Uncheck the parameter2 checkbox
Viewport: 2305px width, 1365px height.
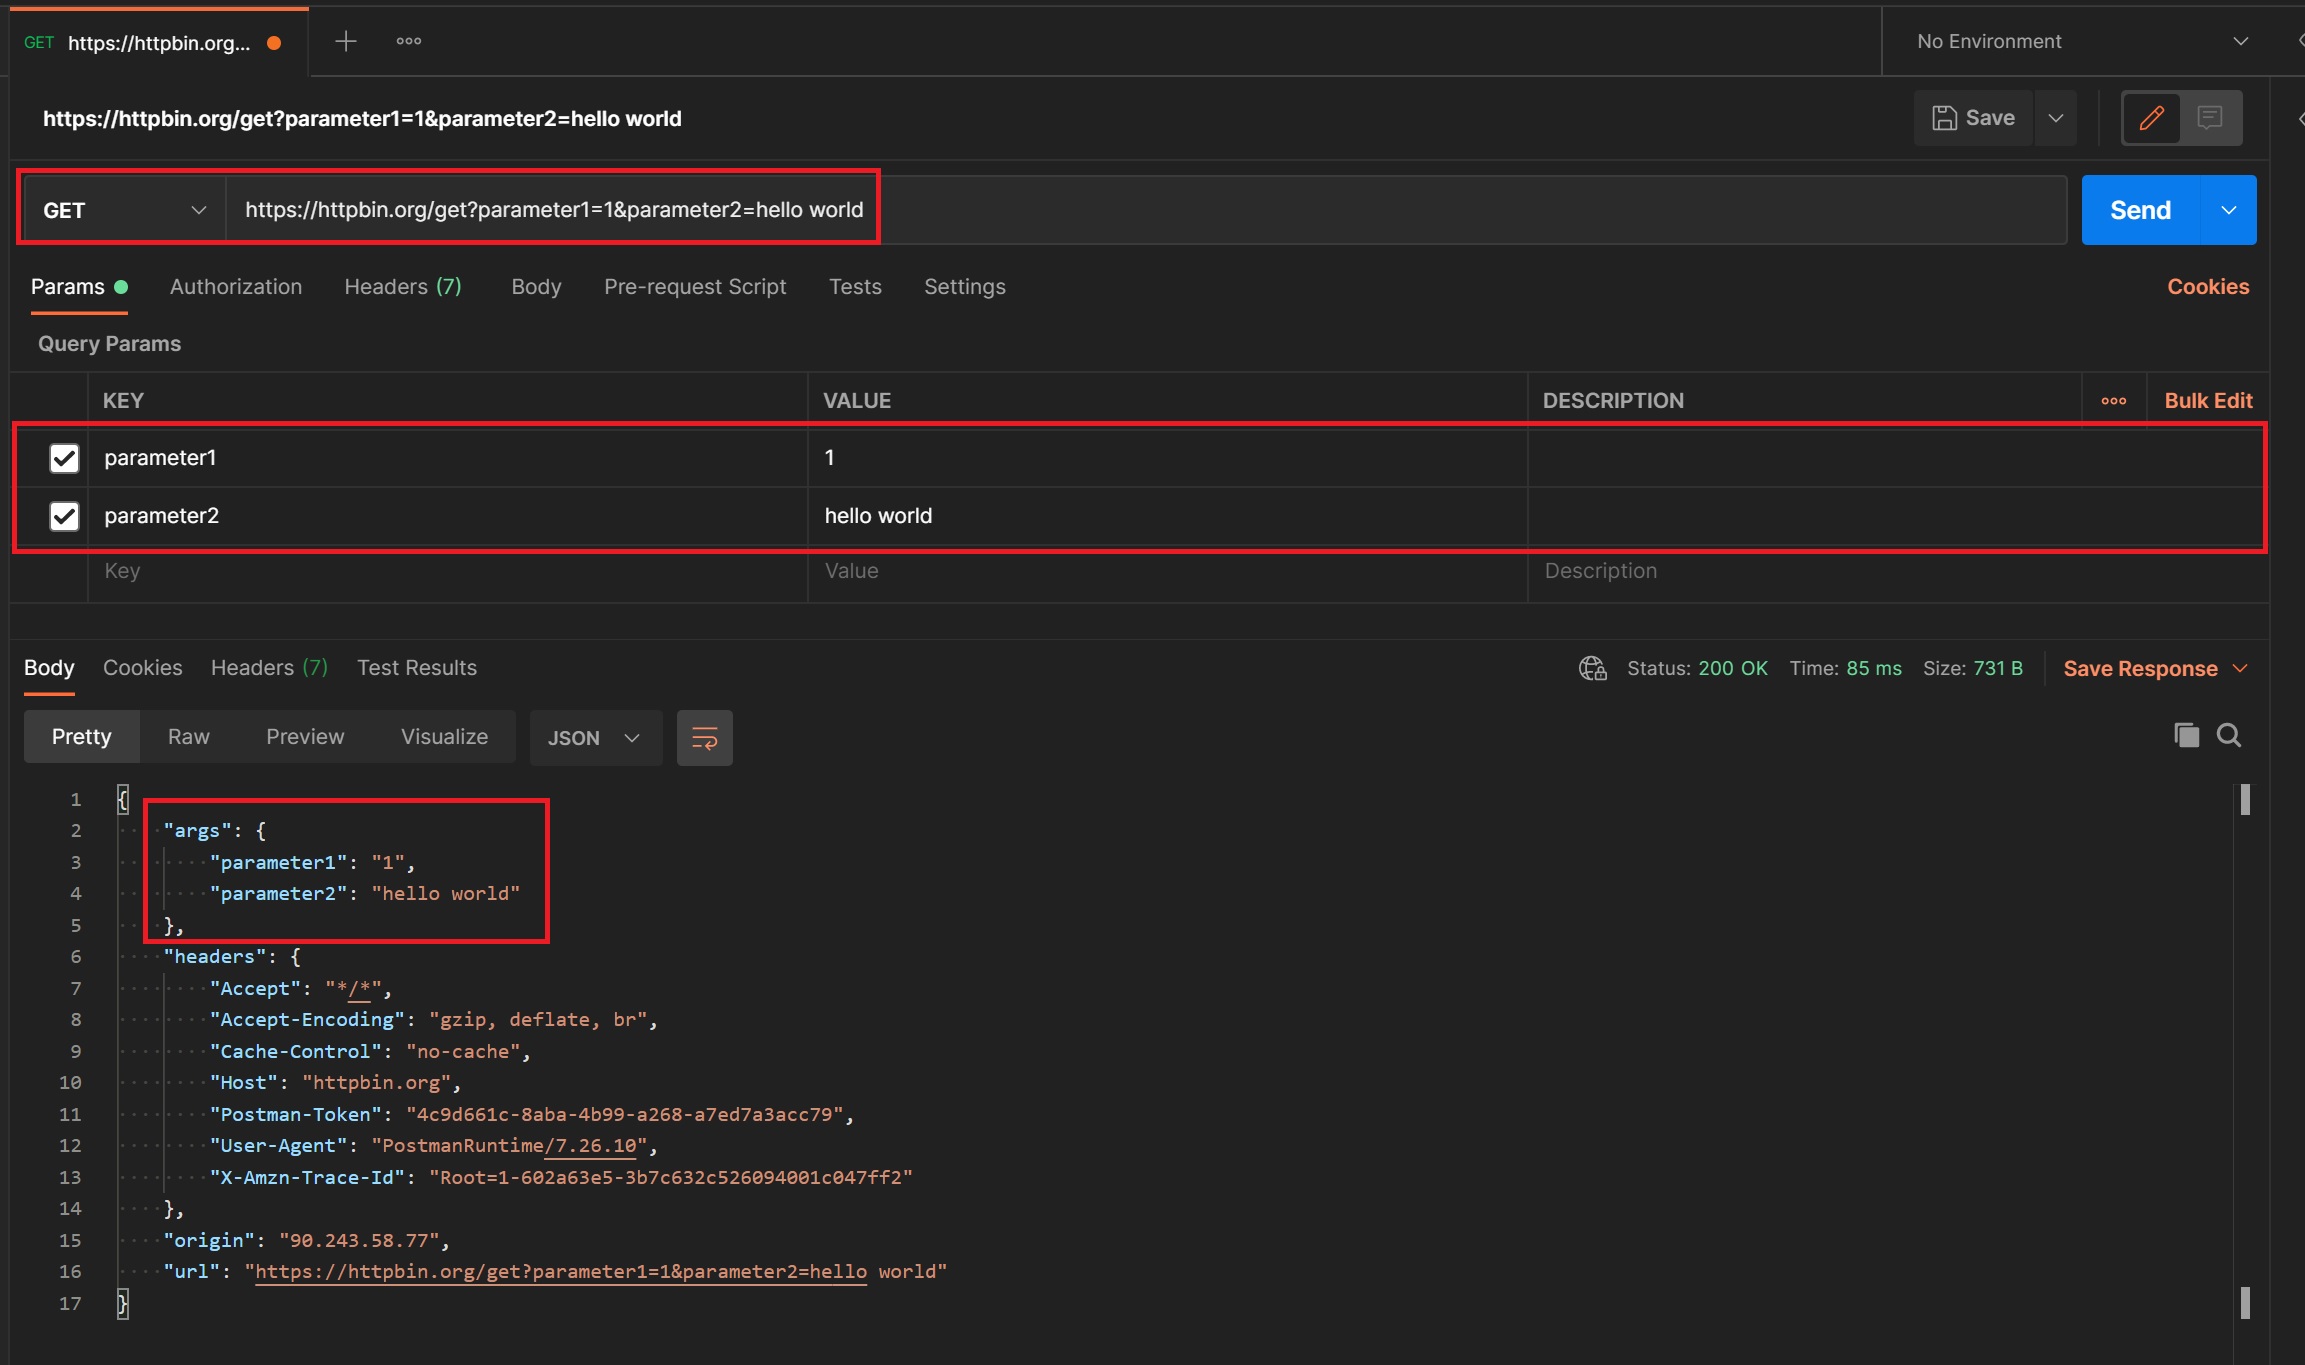click(x=64, y=516)
